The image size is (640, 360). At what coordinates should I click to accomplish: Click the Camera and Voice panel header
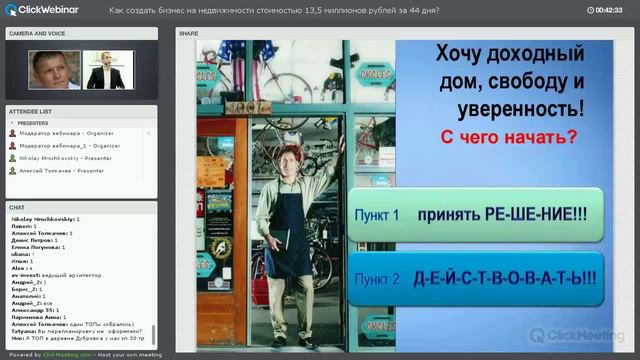(82, 33)
